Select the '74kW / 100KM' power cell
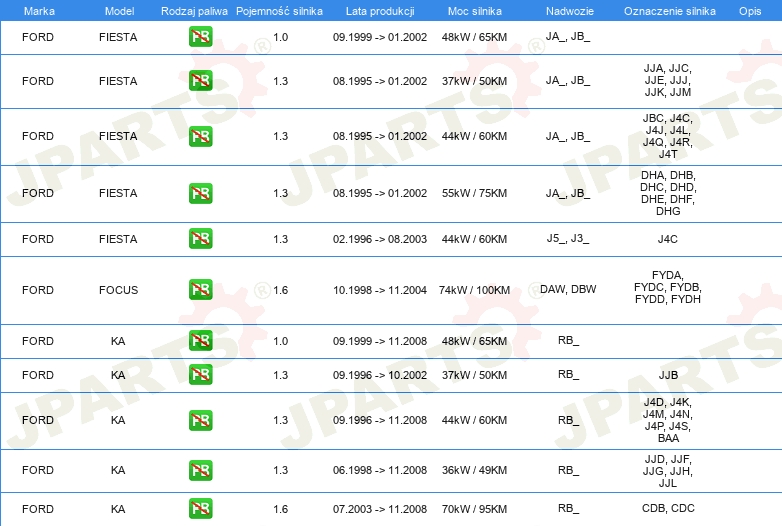The height and width of the screenshot is (526, 782). [x=474, y=290]
